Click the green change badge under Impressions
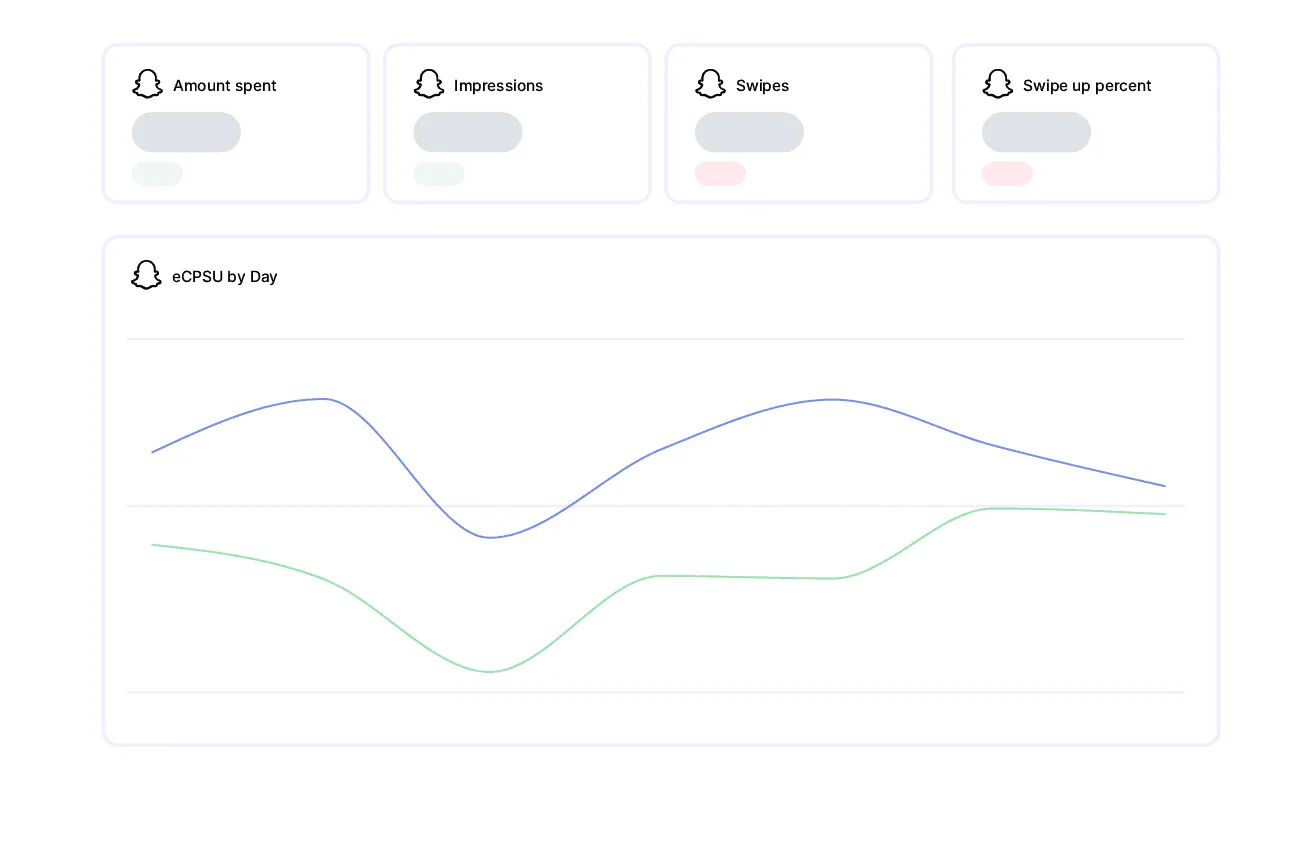Screen dimensions: 1313x861 [439, 174]
